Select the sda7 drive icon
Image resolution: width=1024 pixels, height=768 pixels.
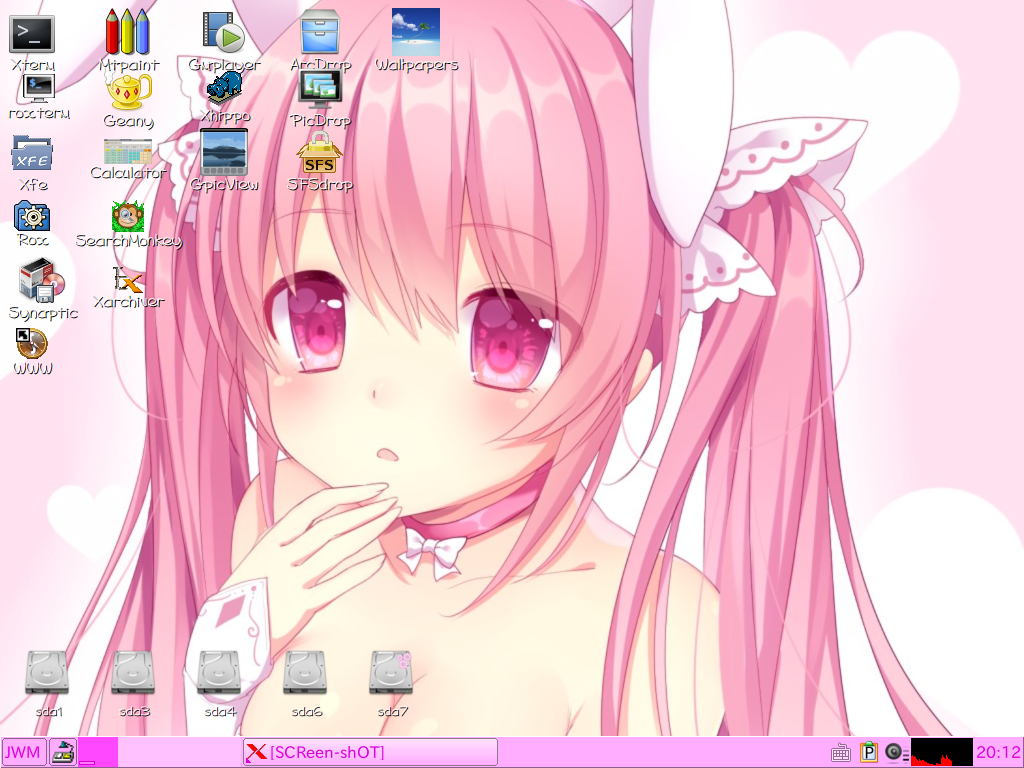(391, 673)
